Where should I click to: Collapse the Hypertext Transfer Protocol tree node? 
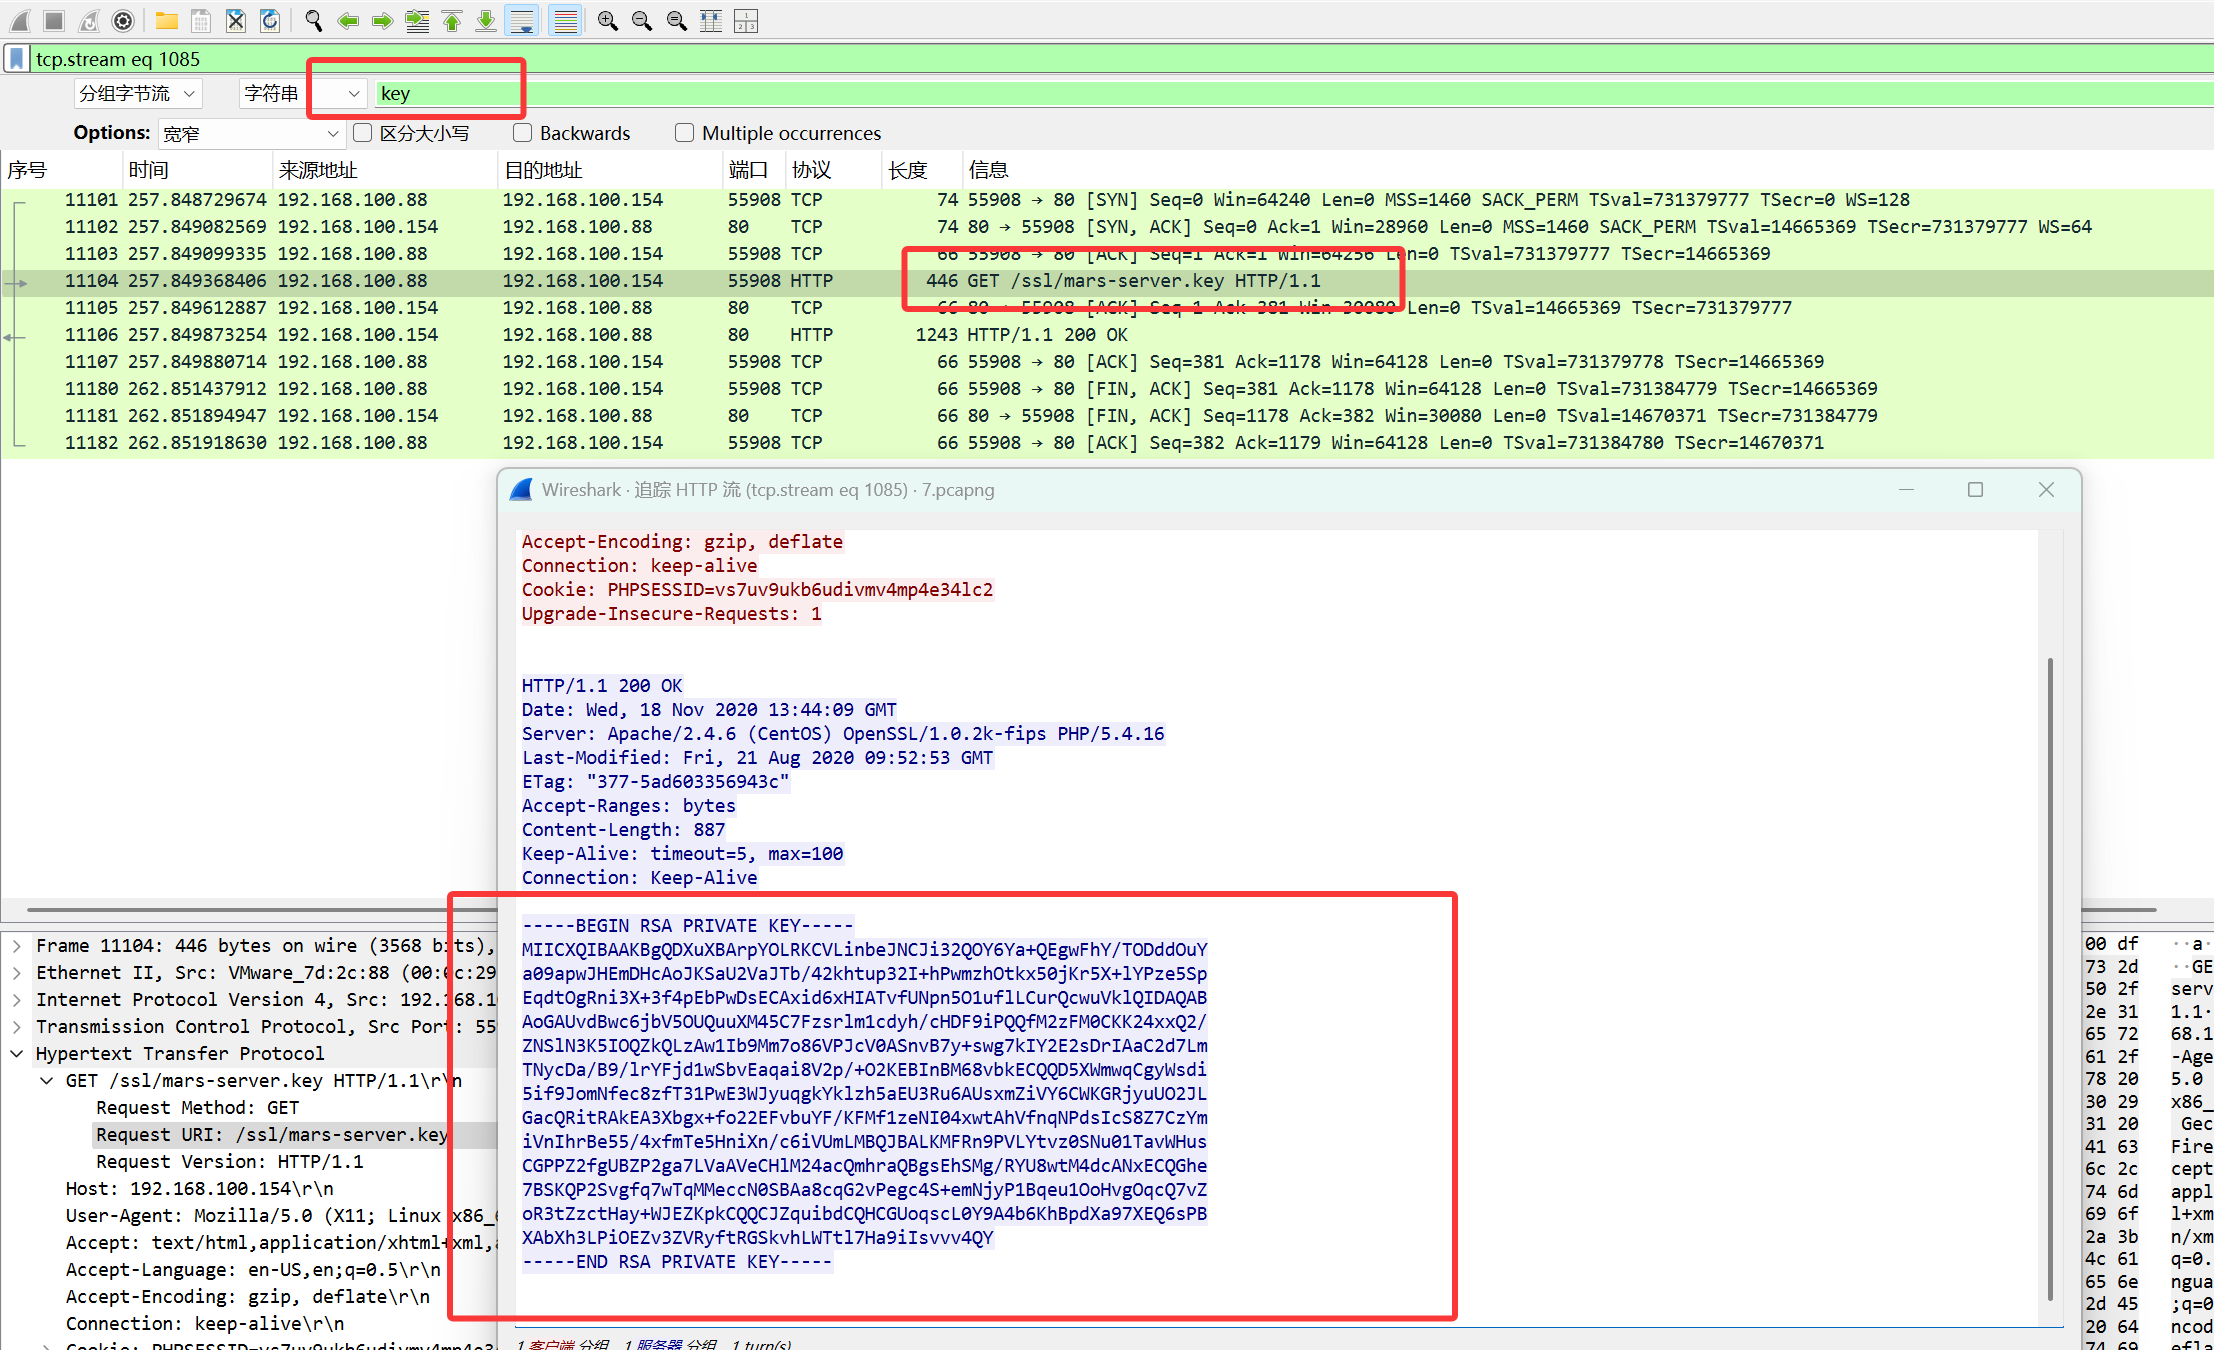coord(17,1054)
